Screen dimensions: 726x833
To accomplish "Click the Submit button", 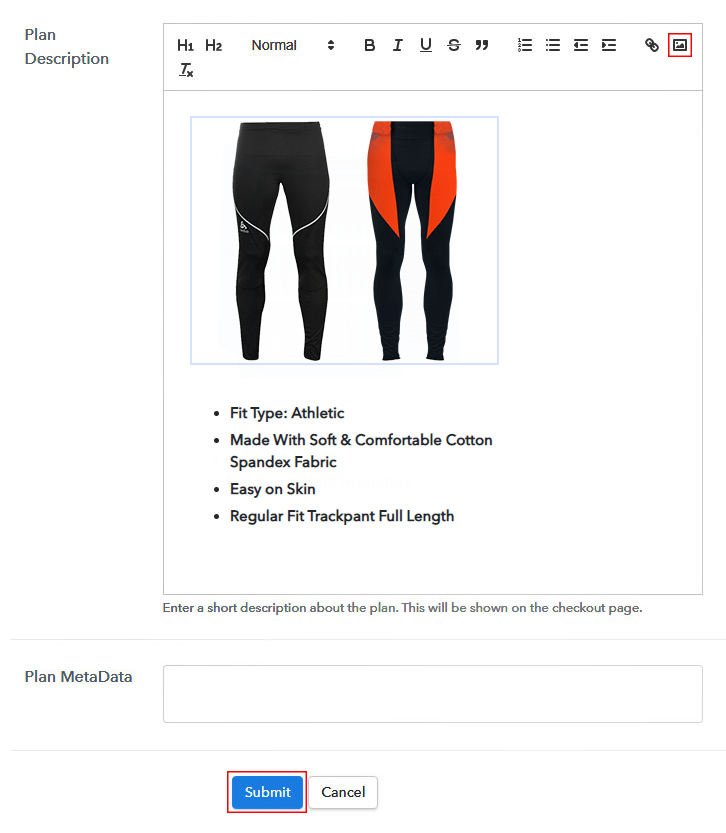I will point(267,792).
